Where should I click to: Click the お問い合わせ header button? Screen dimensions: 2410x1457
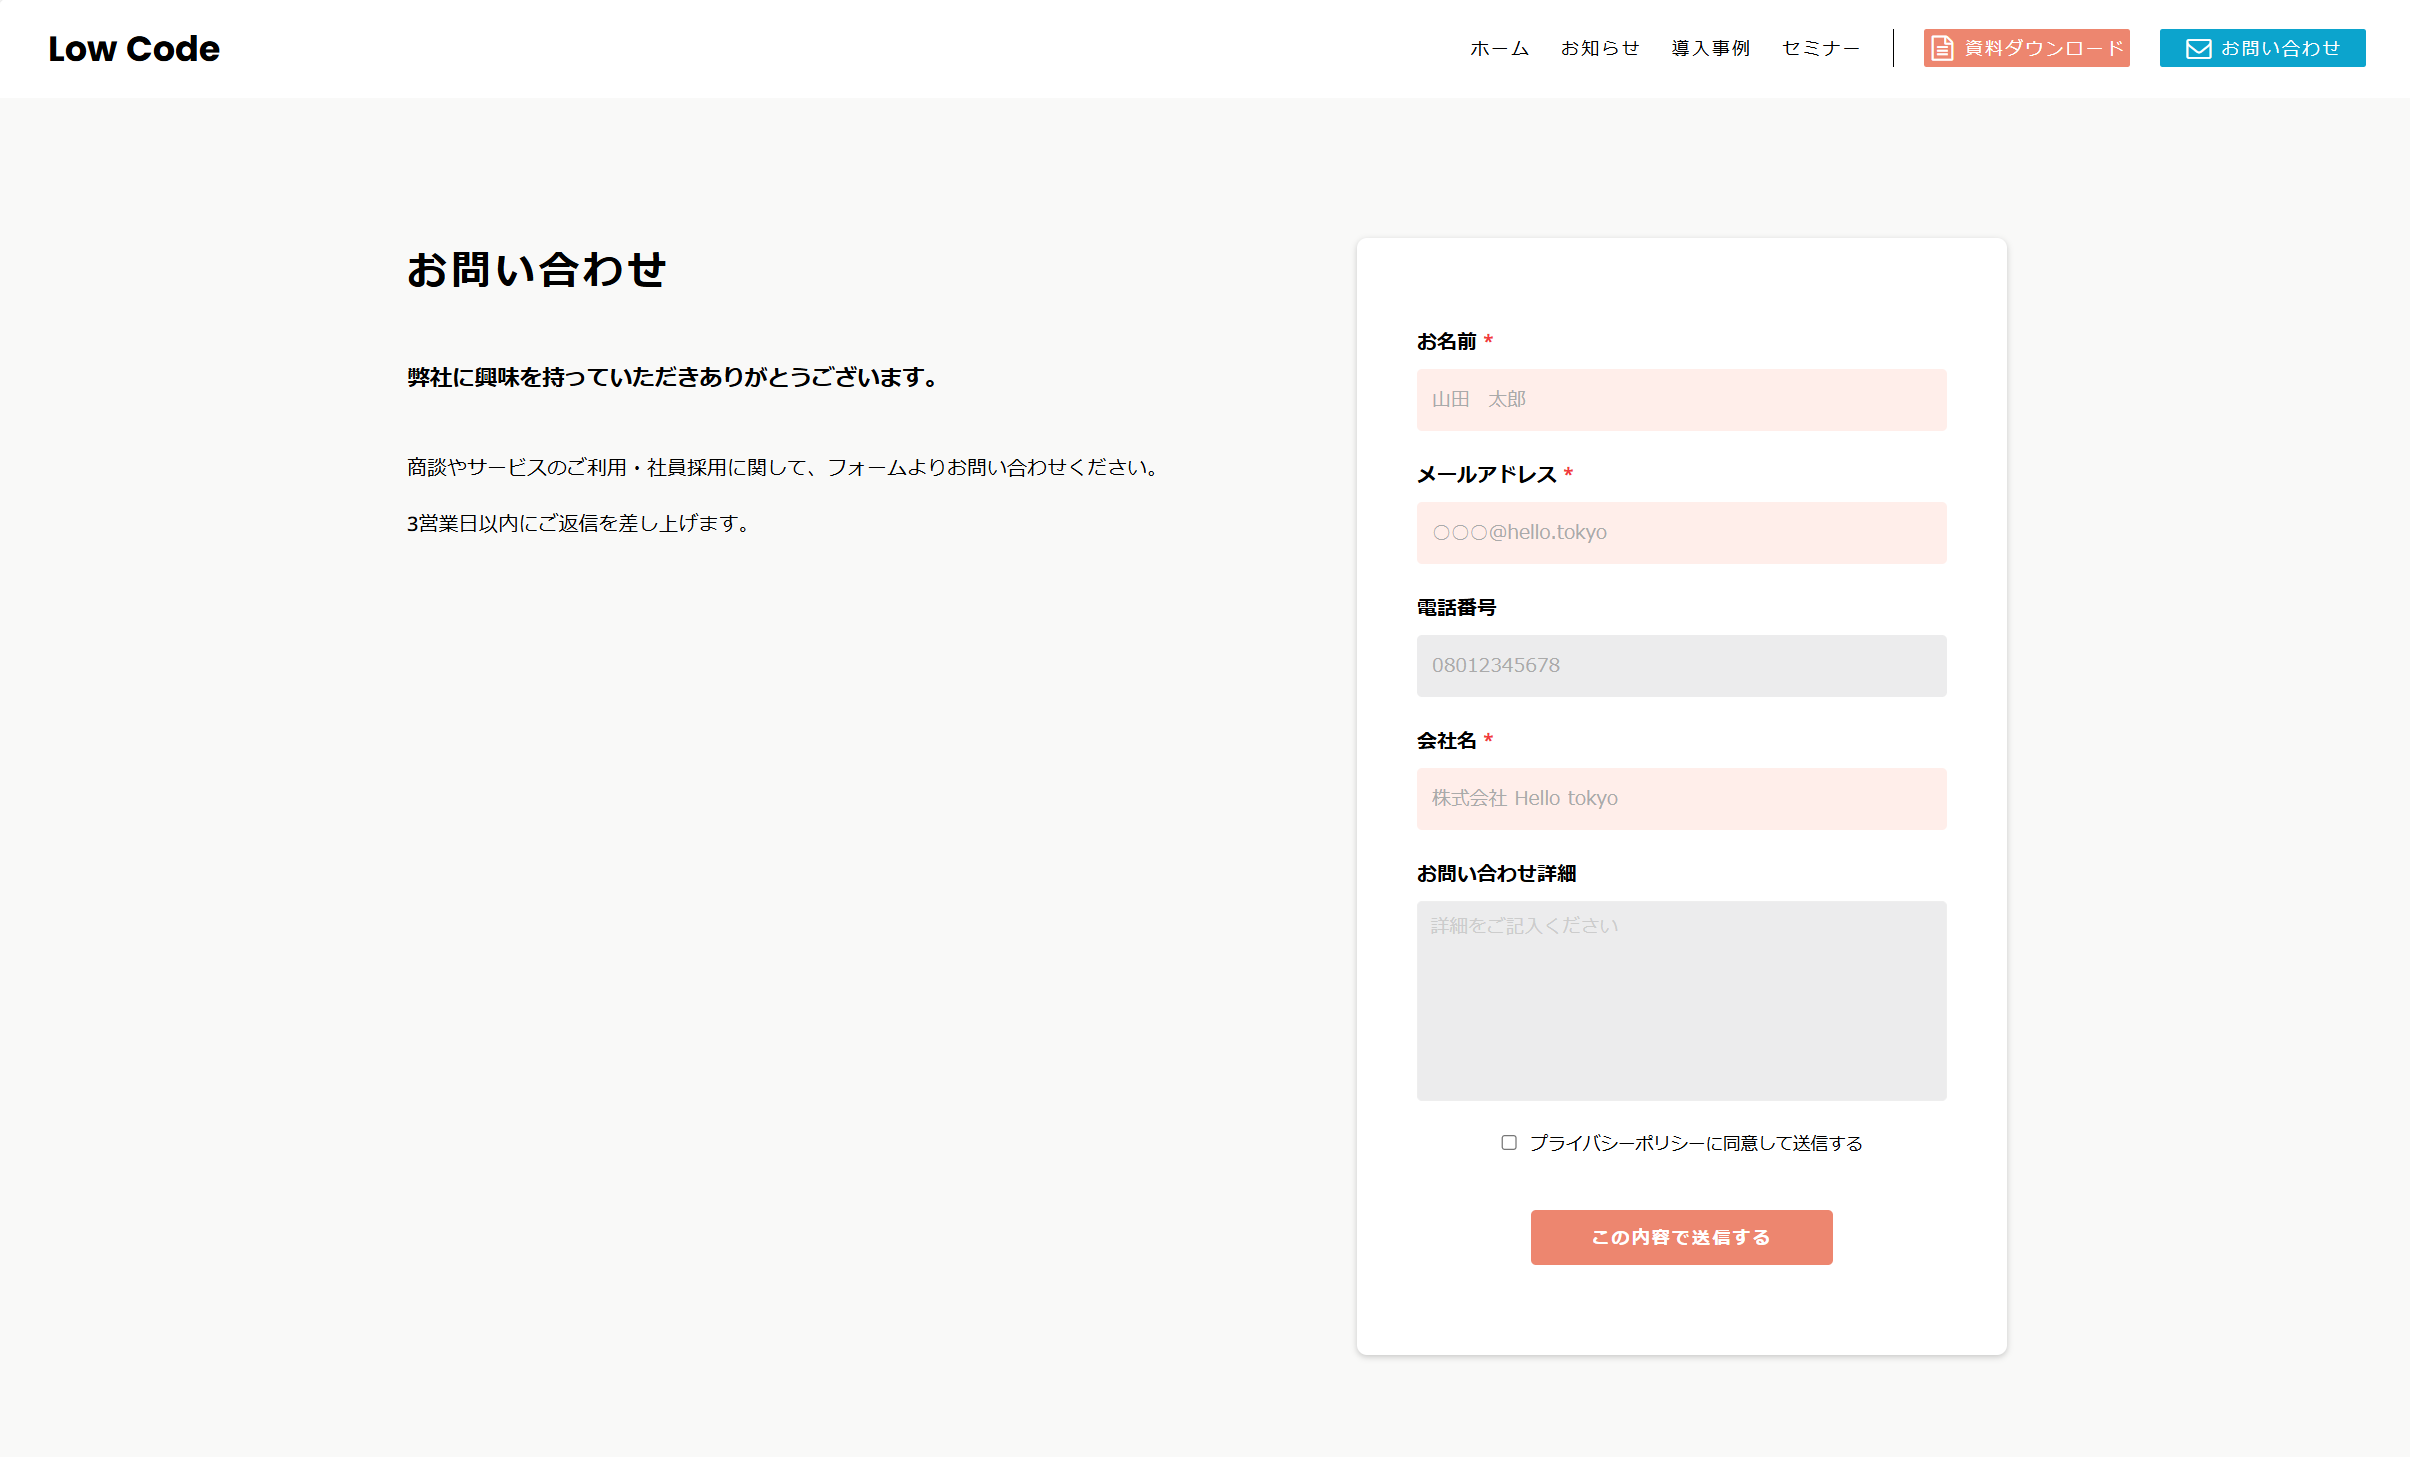pyautogui.click(x=2262, y=47)
